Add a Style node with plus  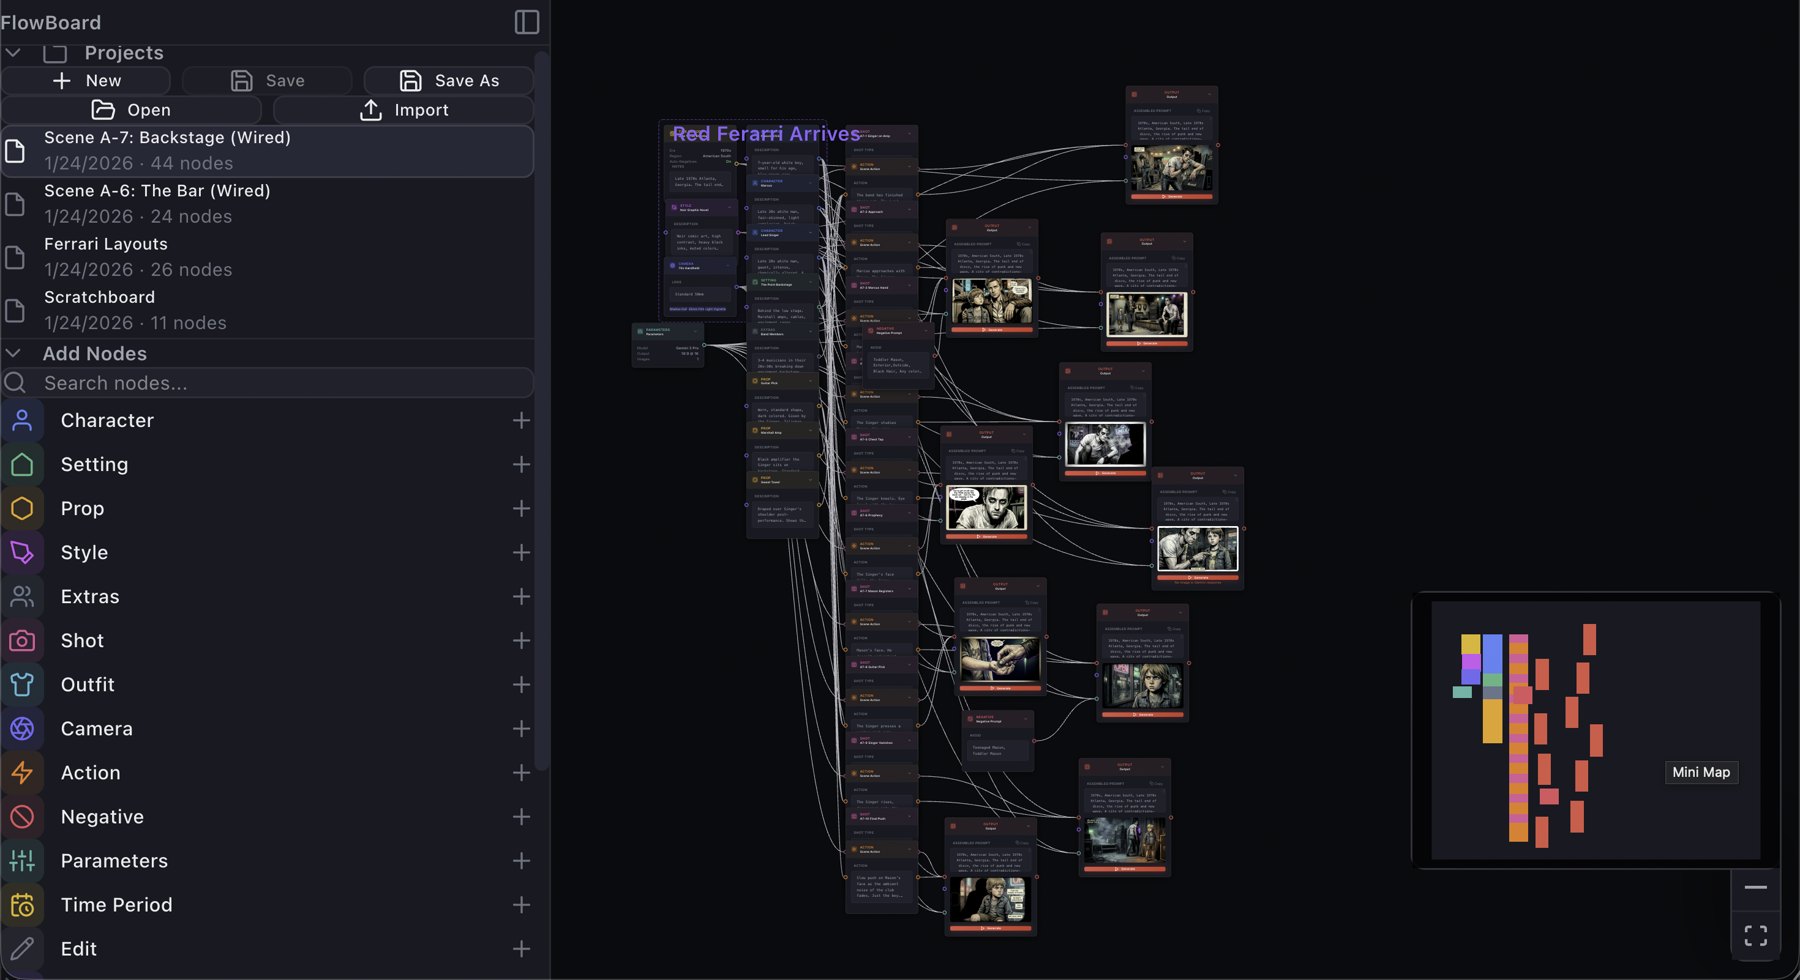click(521, 553)
